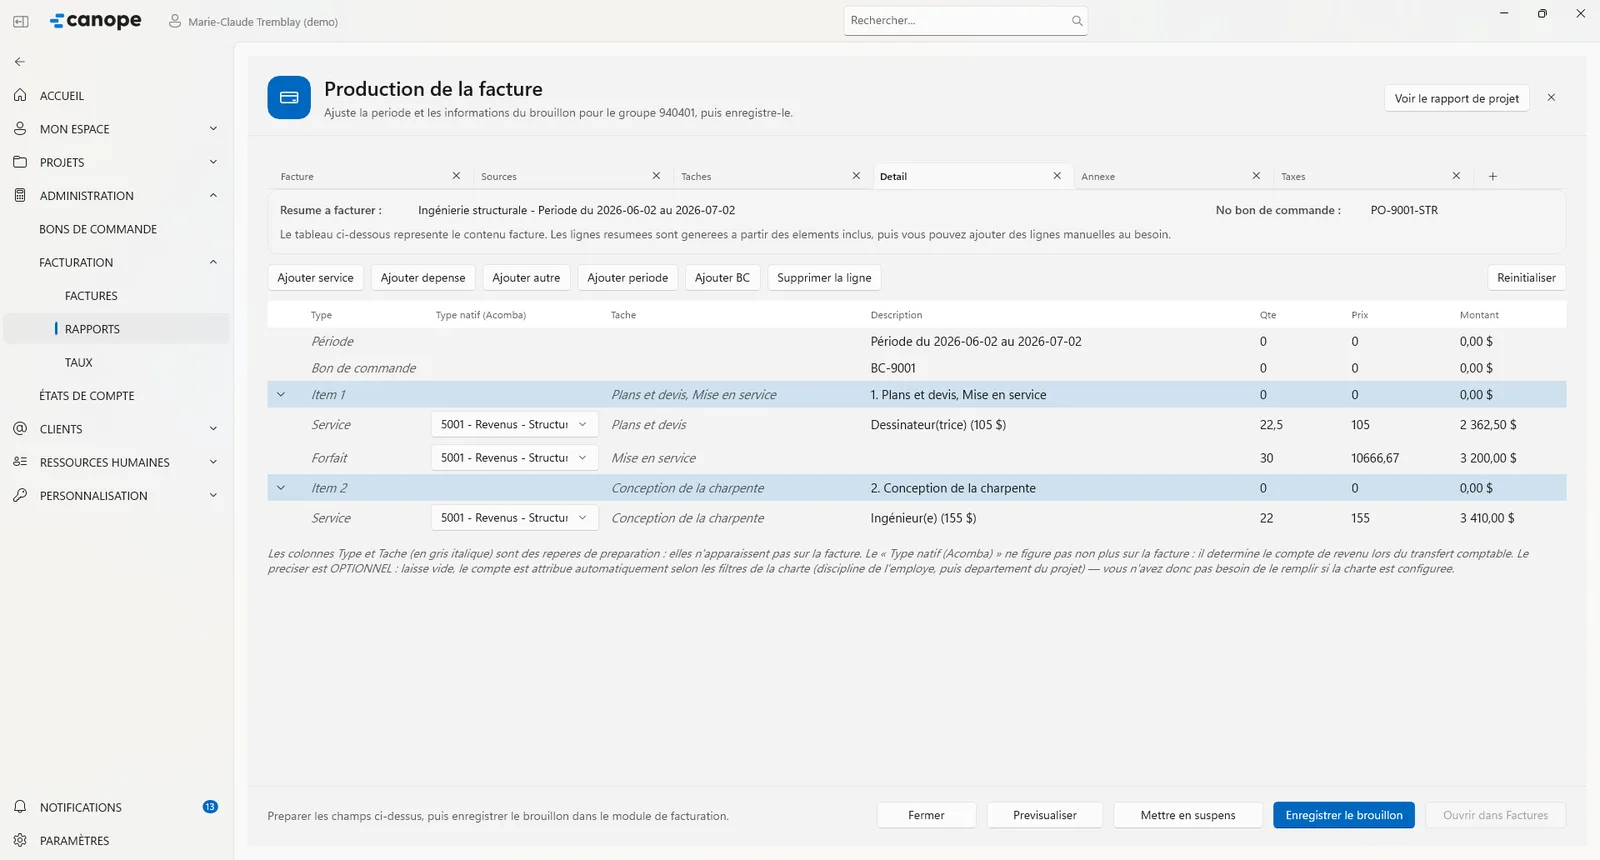The image size is (1600, 860).
Task: Open Paramètres gear icon
Action: click(x=20, y=840)
